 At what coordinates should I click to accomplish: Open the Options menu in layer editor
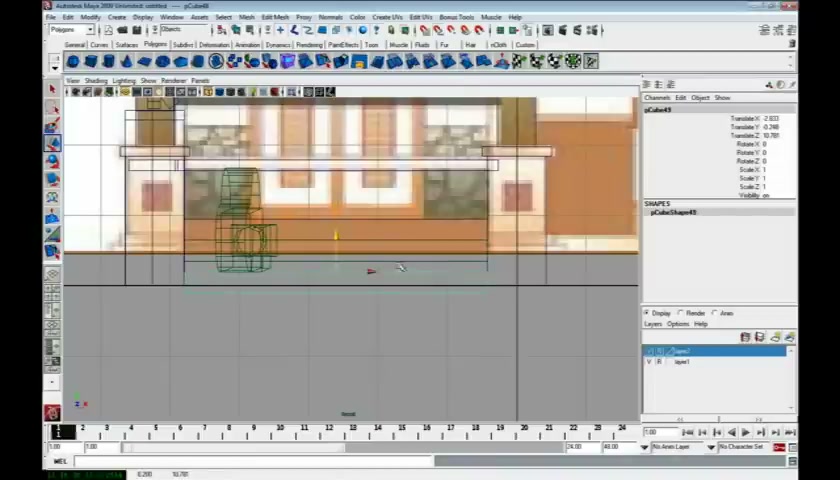coord(678,324)
